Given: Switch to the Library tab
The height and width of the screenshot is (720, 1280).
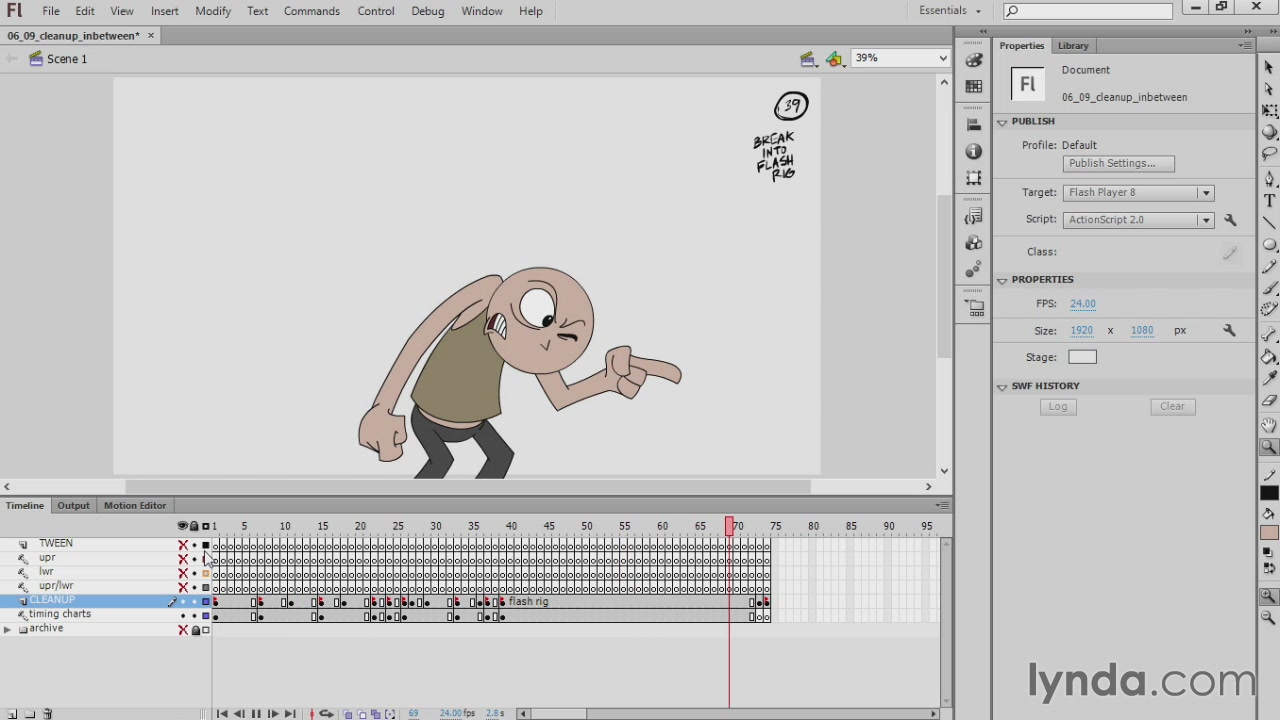Looking at the screenshot, I should click(1073, 46).
